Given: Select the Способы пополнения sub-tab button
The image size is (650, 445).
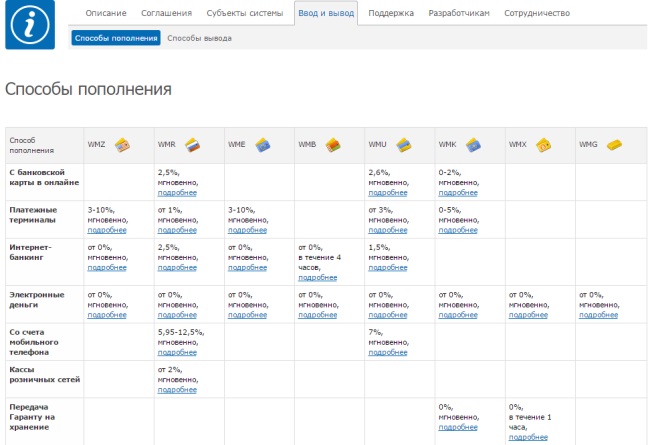Looking at the screenshot, I should pos(116,38).
